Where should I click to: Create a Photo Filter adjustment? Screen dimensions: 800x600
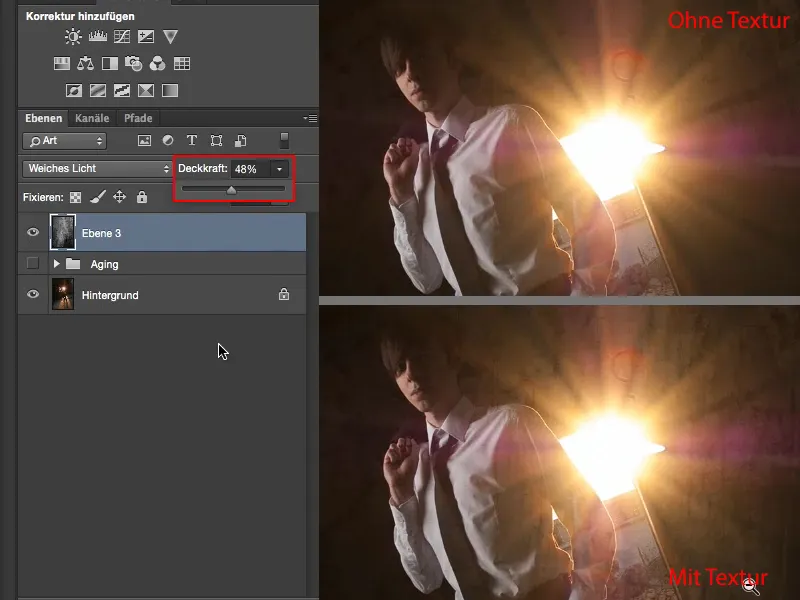pyautogui.click(x=133, y=62)
